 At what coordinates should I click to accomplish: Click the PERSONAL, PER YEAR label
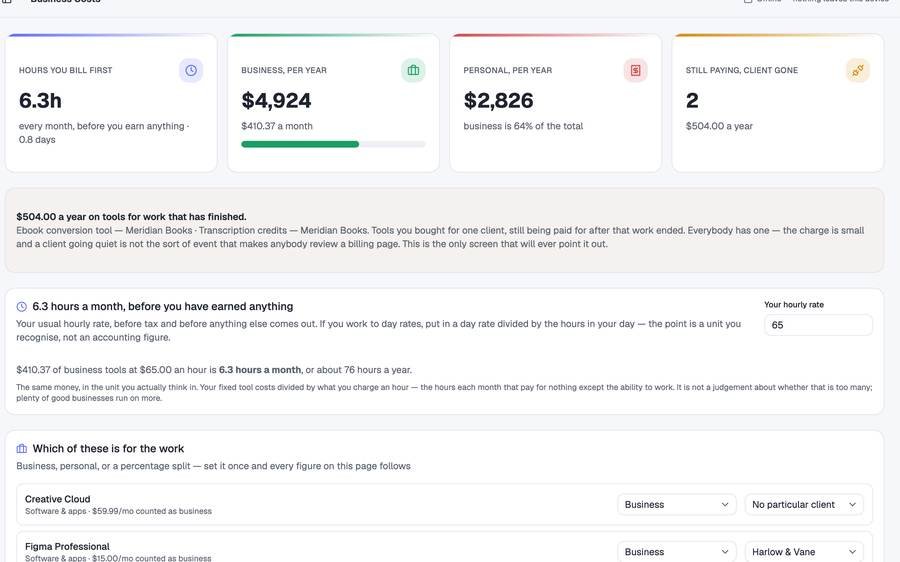(x=507, y=70)
